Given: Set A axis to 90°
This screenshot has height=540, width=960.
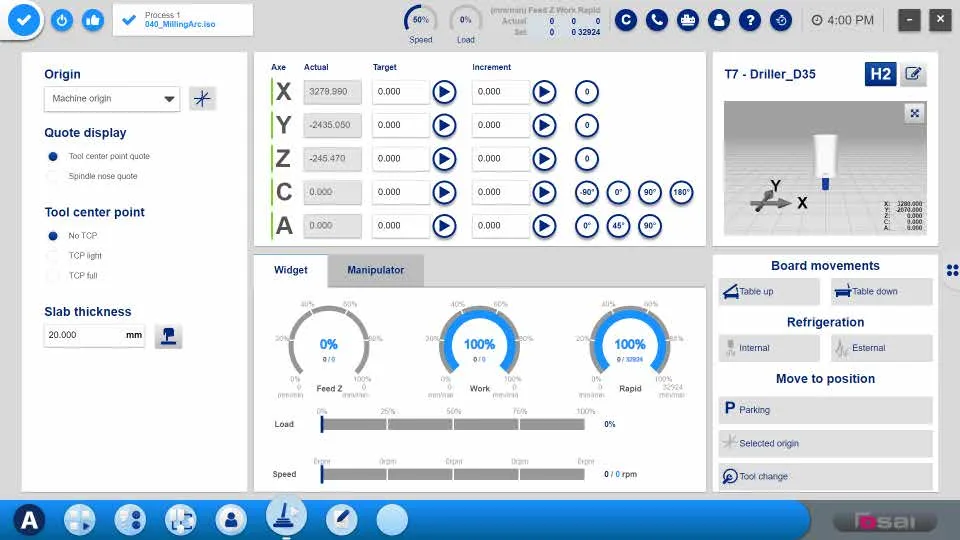Looking at the screenshot, I should 650,226.
